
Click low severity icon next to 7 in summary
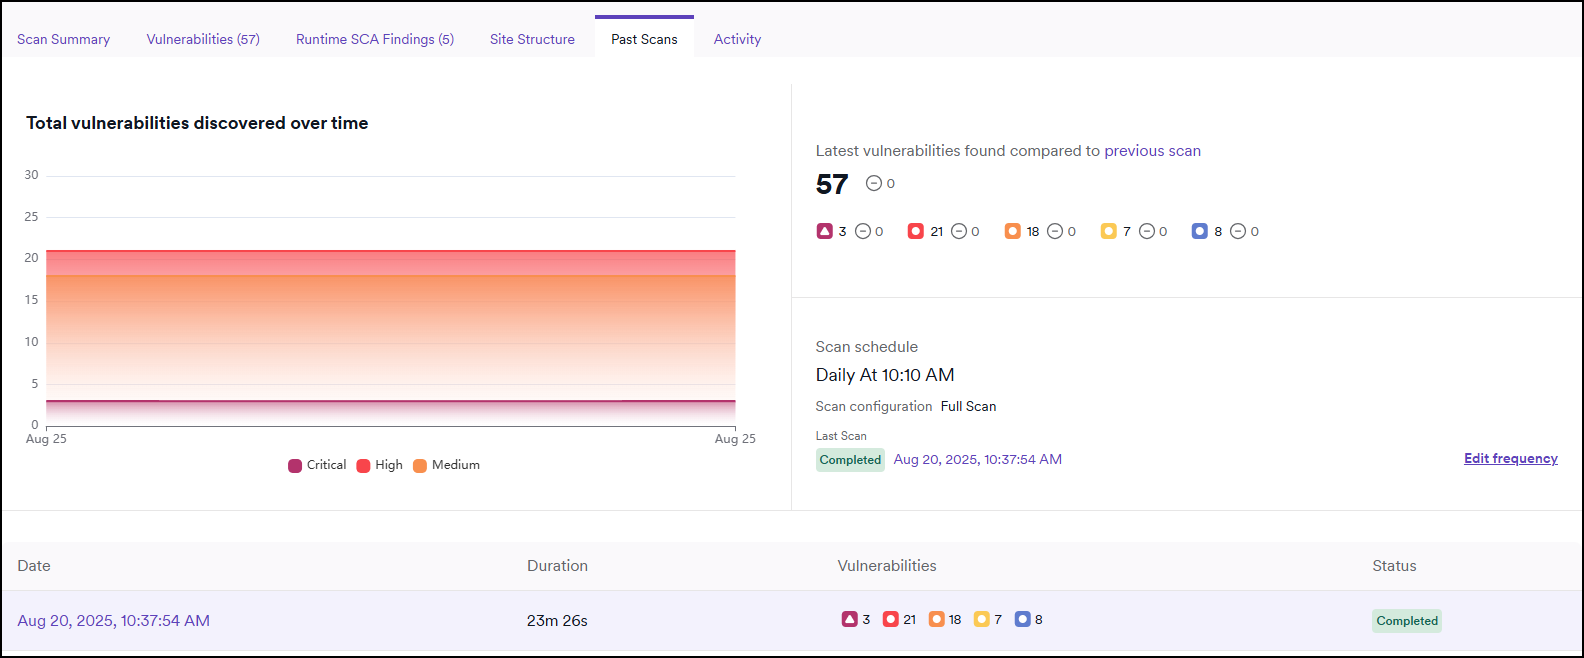coord(1108,231)
